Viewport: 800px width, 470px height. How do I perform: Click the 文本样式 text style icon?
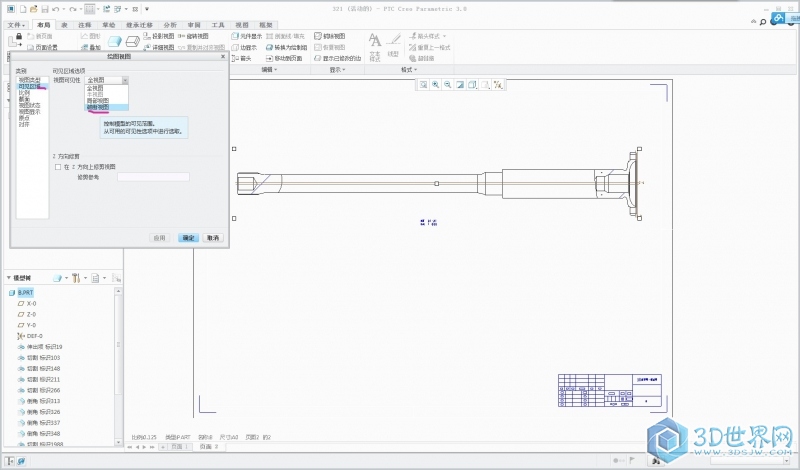[x=374, y=47]
